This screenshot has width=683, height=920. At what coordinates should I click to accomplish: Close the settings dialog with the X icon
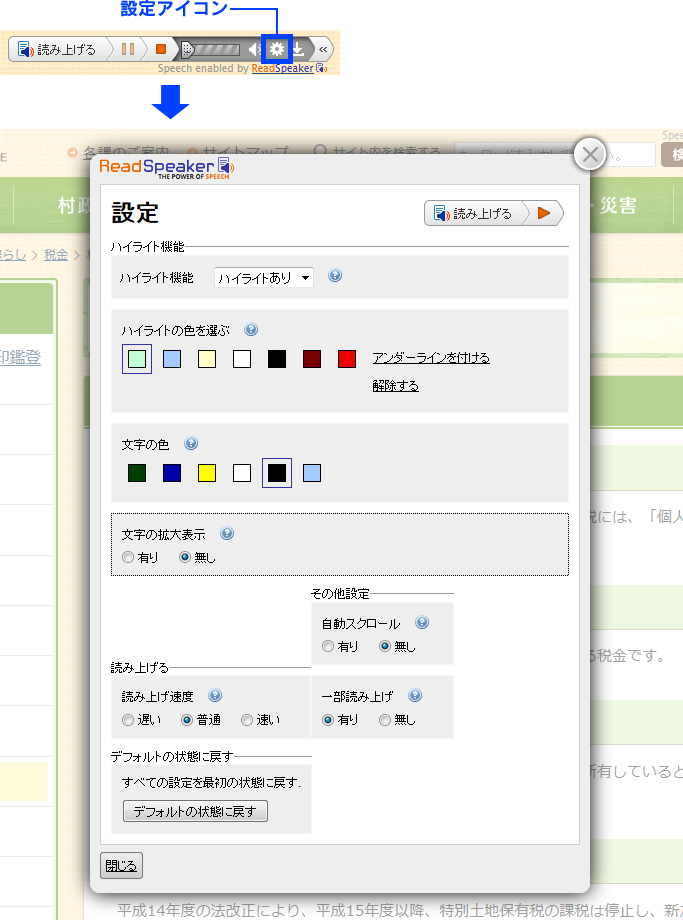[x=590, y=154]
